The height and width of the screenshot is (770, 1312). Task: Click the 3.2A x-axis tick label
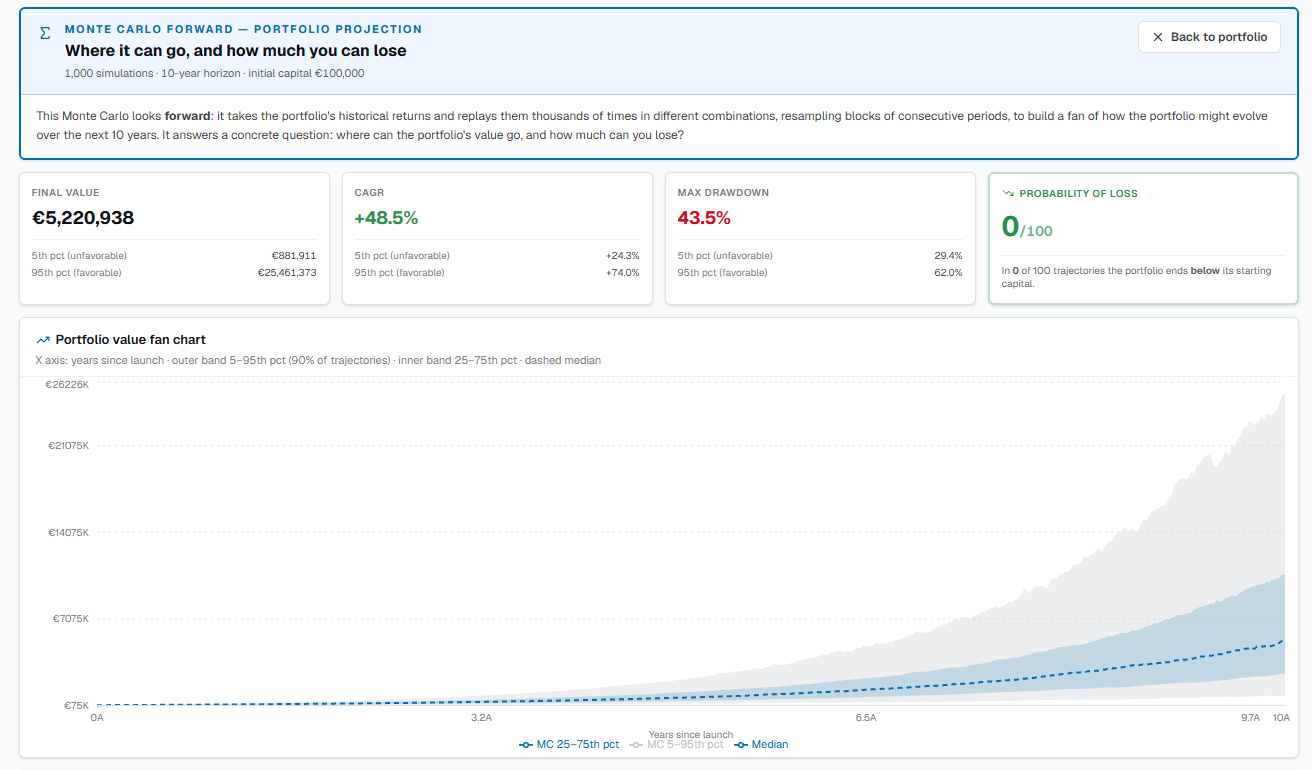click(481, 718)
